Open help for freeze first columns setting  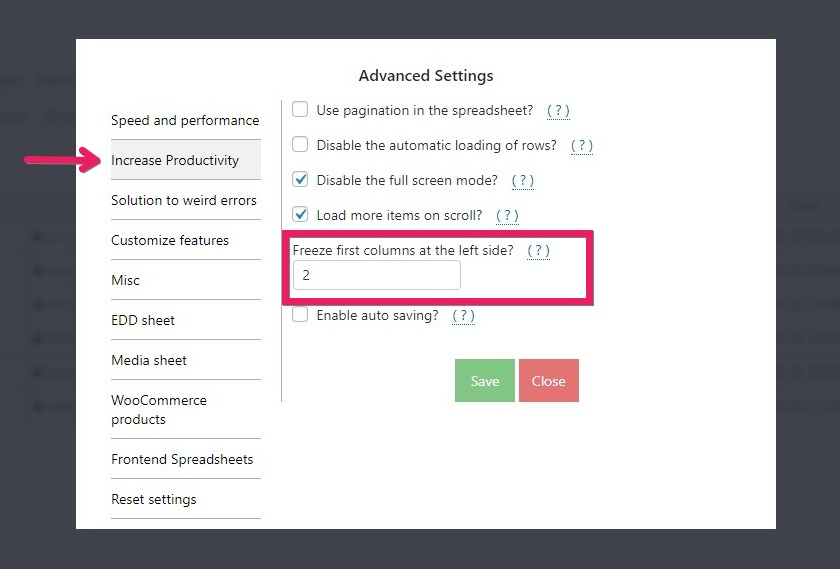coord(538,251)
